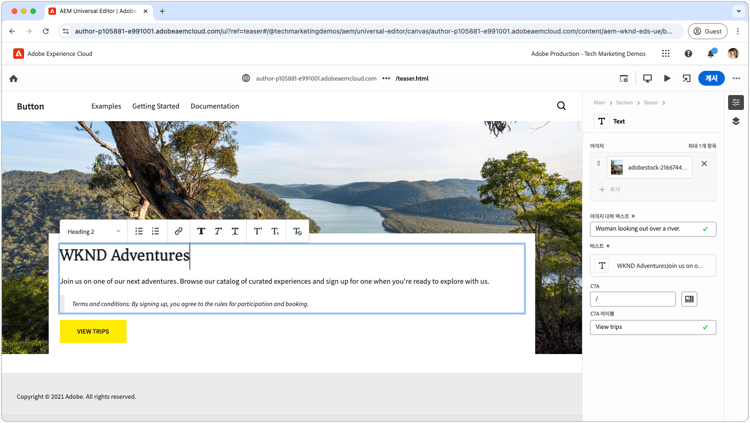
Task: Open the Guest profile button
Action: pyautogui.click(x=707, y=31)
